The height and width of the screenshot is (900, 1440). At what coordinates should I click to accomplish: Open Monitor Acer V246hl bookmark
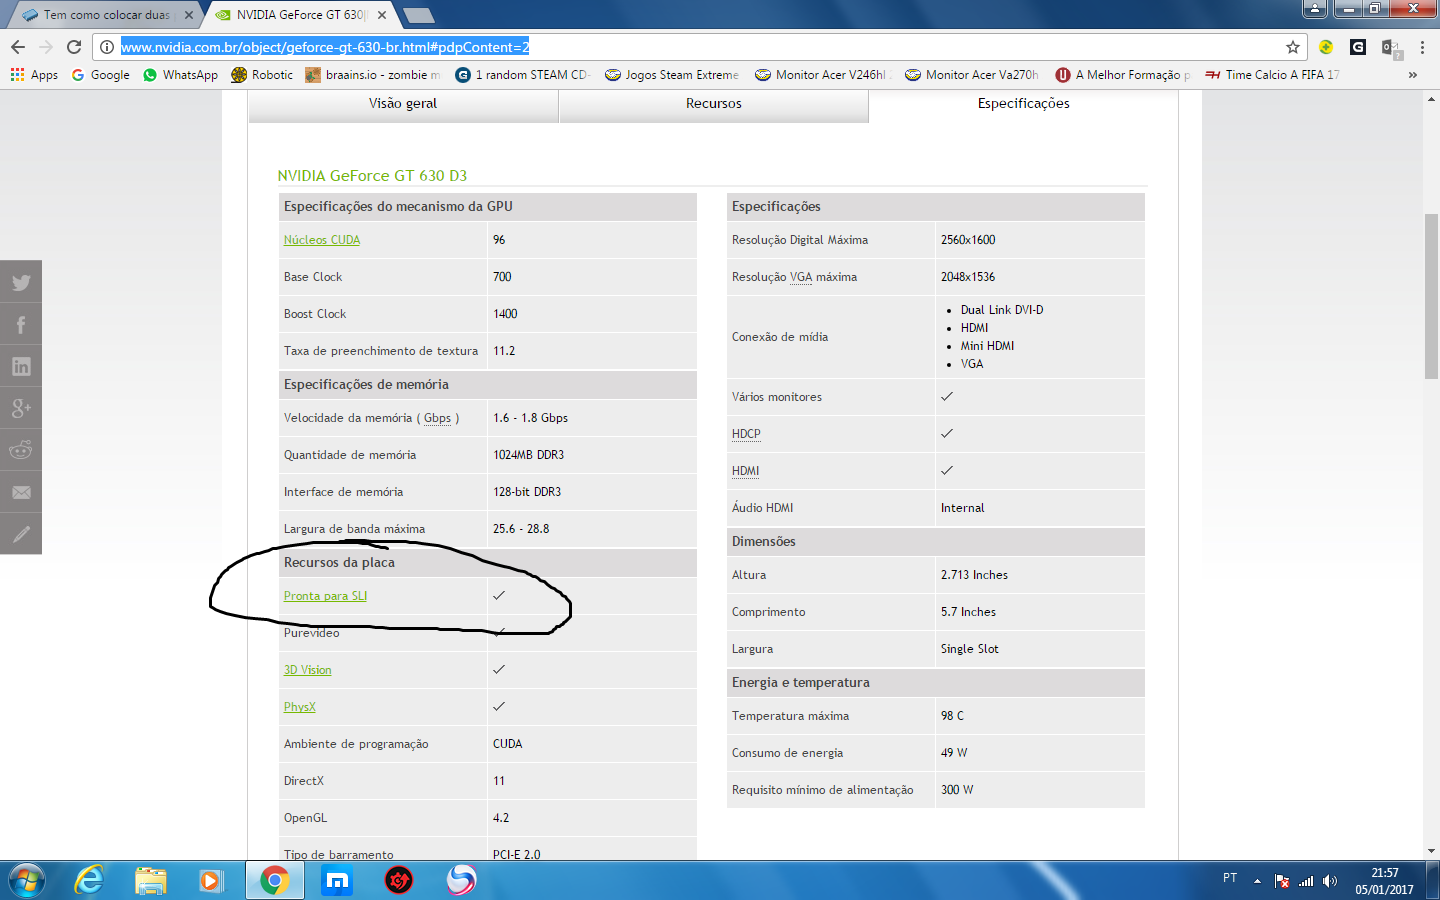tap(822, 75)
